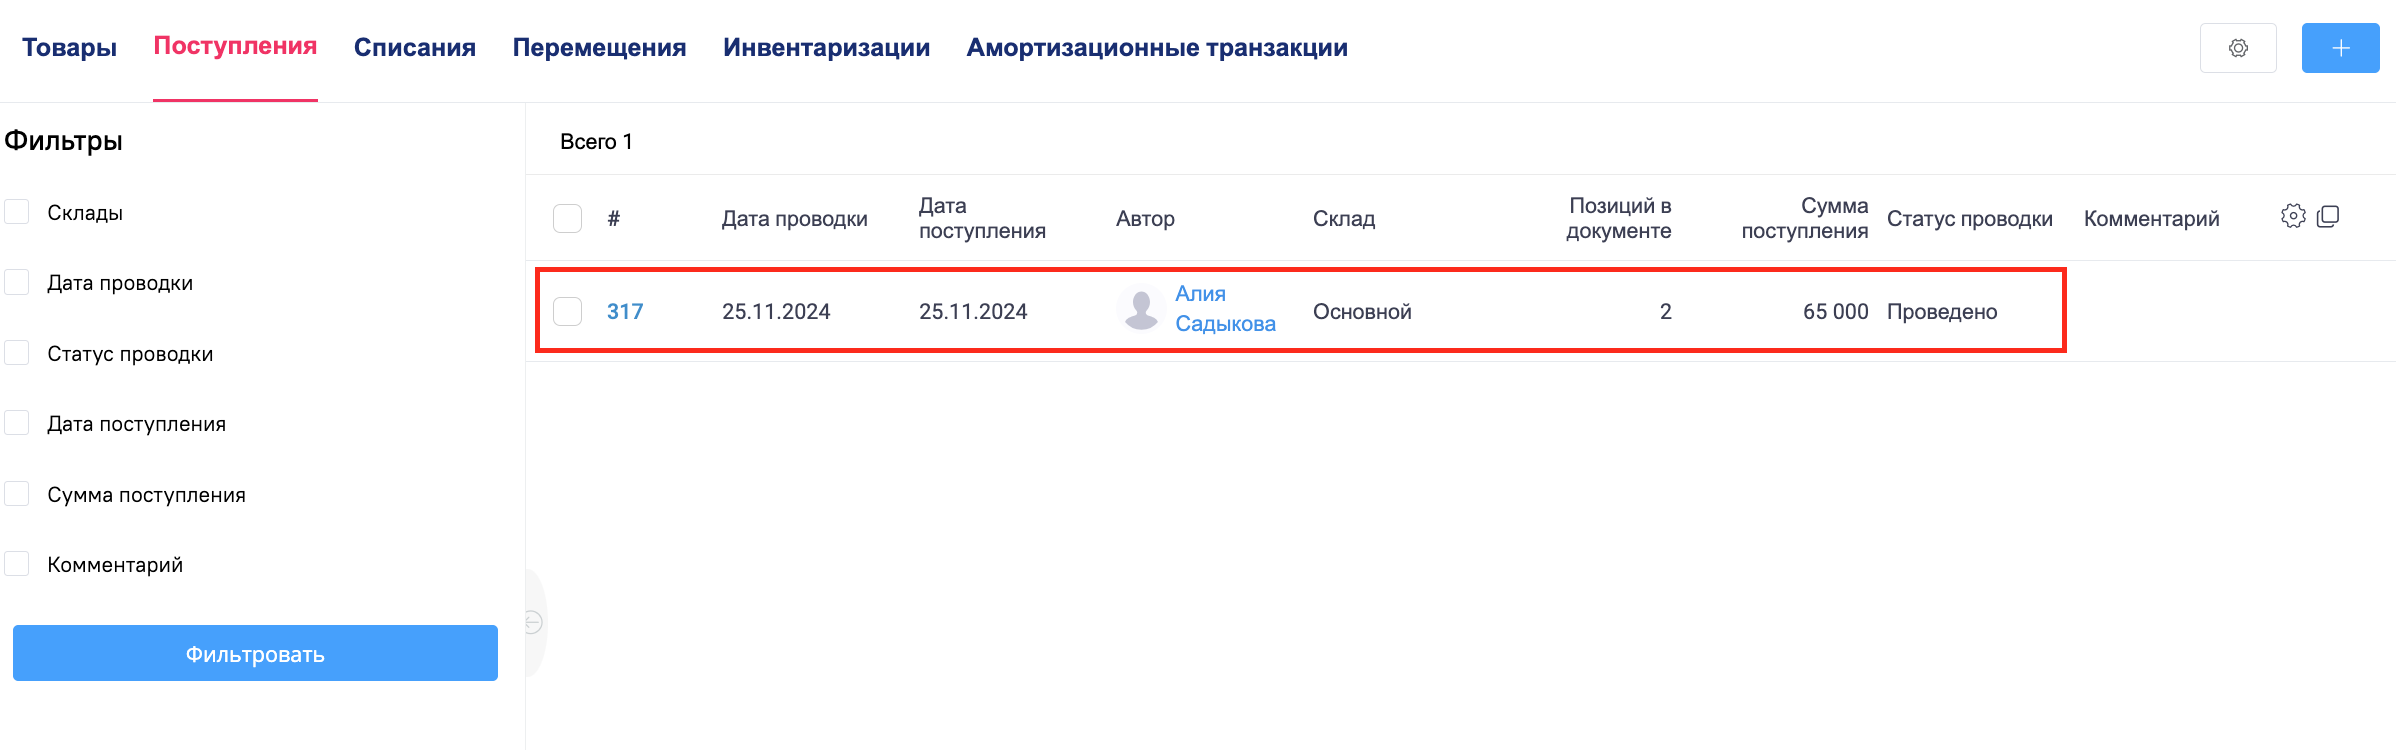Screen dimensions: 2396x750
Task: Click the Проведено status cell
Action: (1942, 311)
